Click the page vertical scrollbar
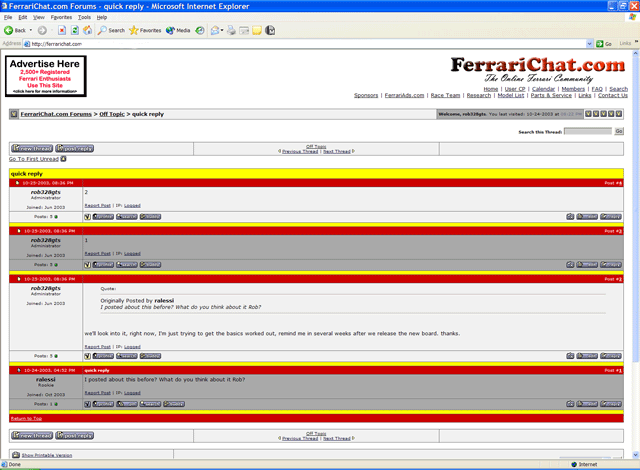Screen dimensions: 640x470 (636, 254)
